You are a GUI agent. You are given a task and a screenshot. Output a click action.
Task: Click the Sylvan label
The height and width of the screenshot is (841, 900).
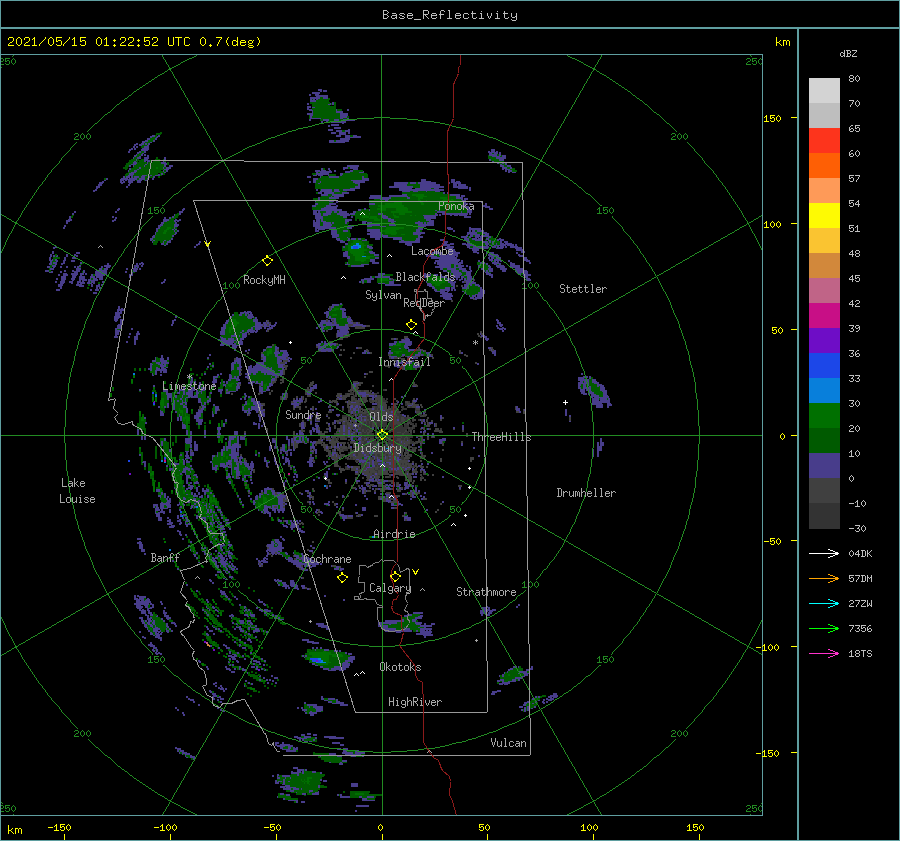[x=383, y=295]
